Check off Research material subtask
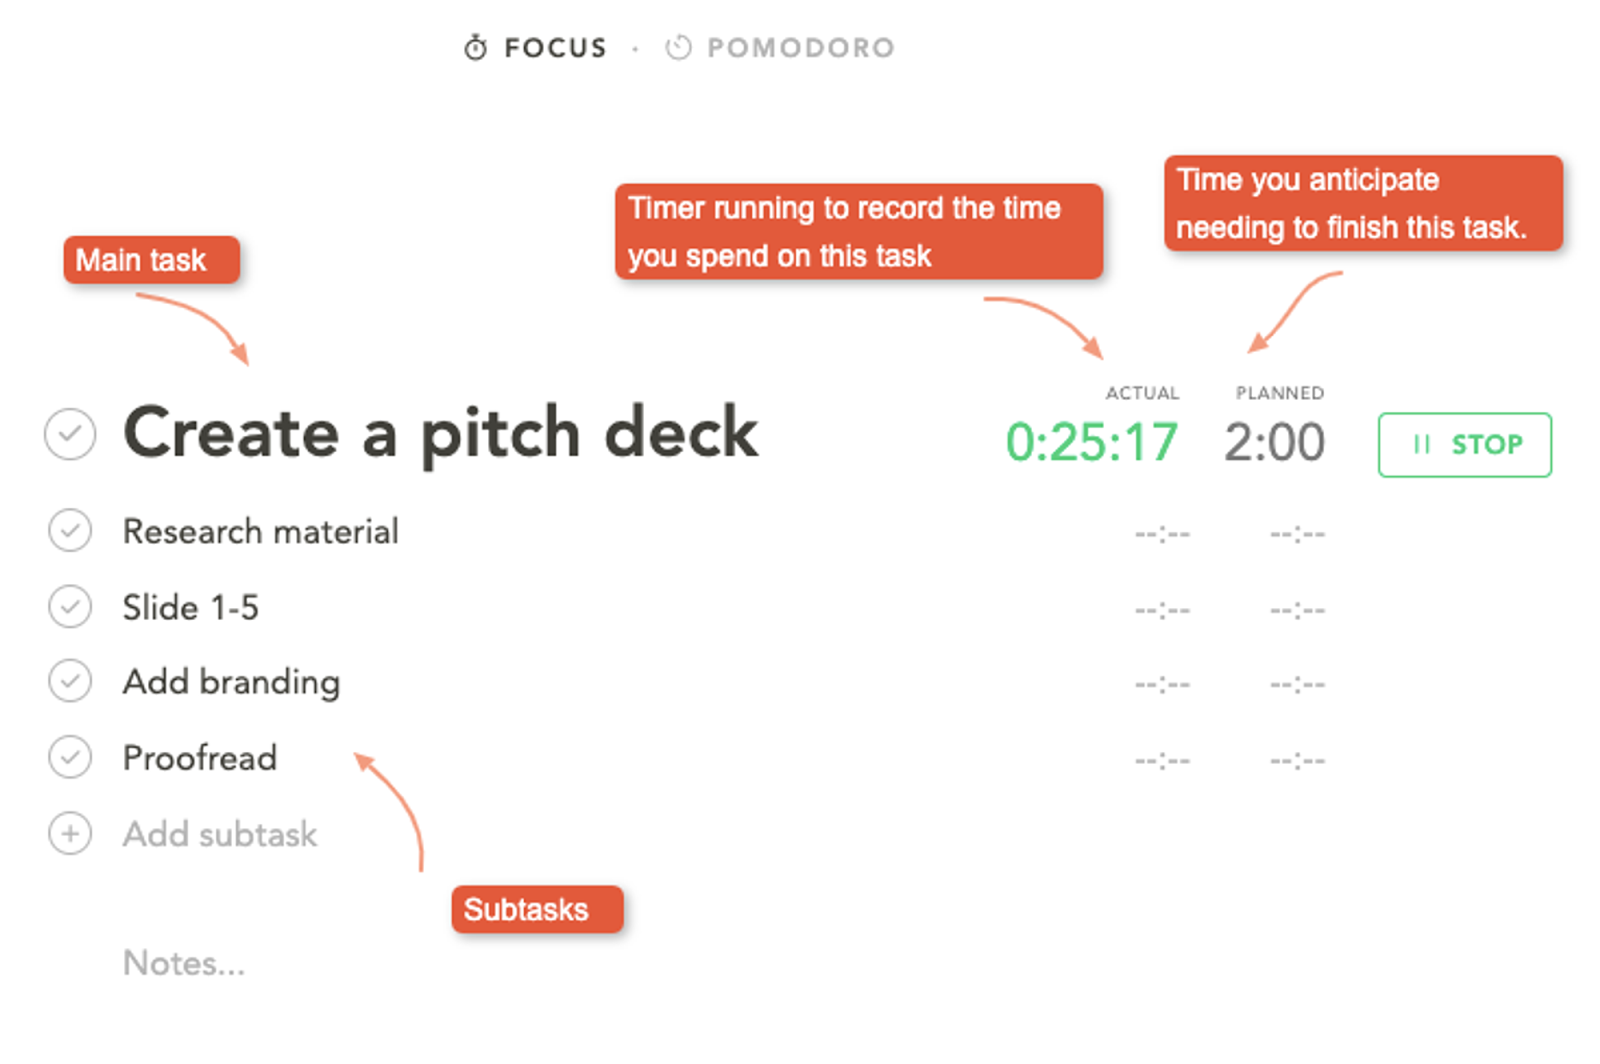This screenshot has height=1064, width=1600. pyautogui.click(x=70, y=530)
